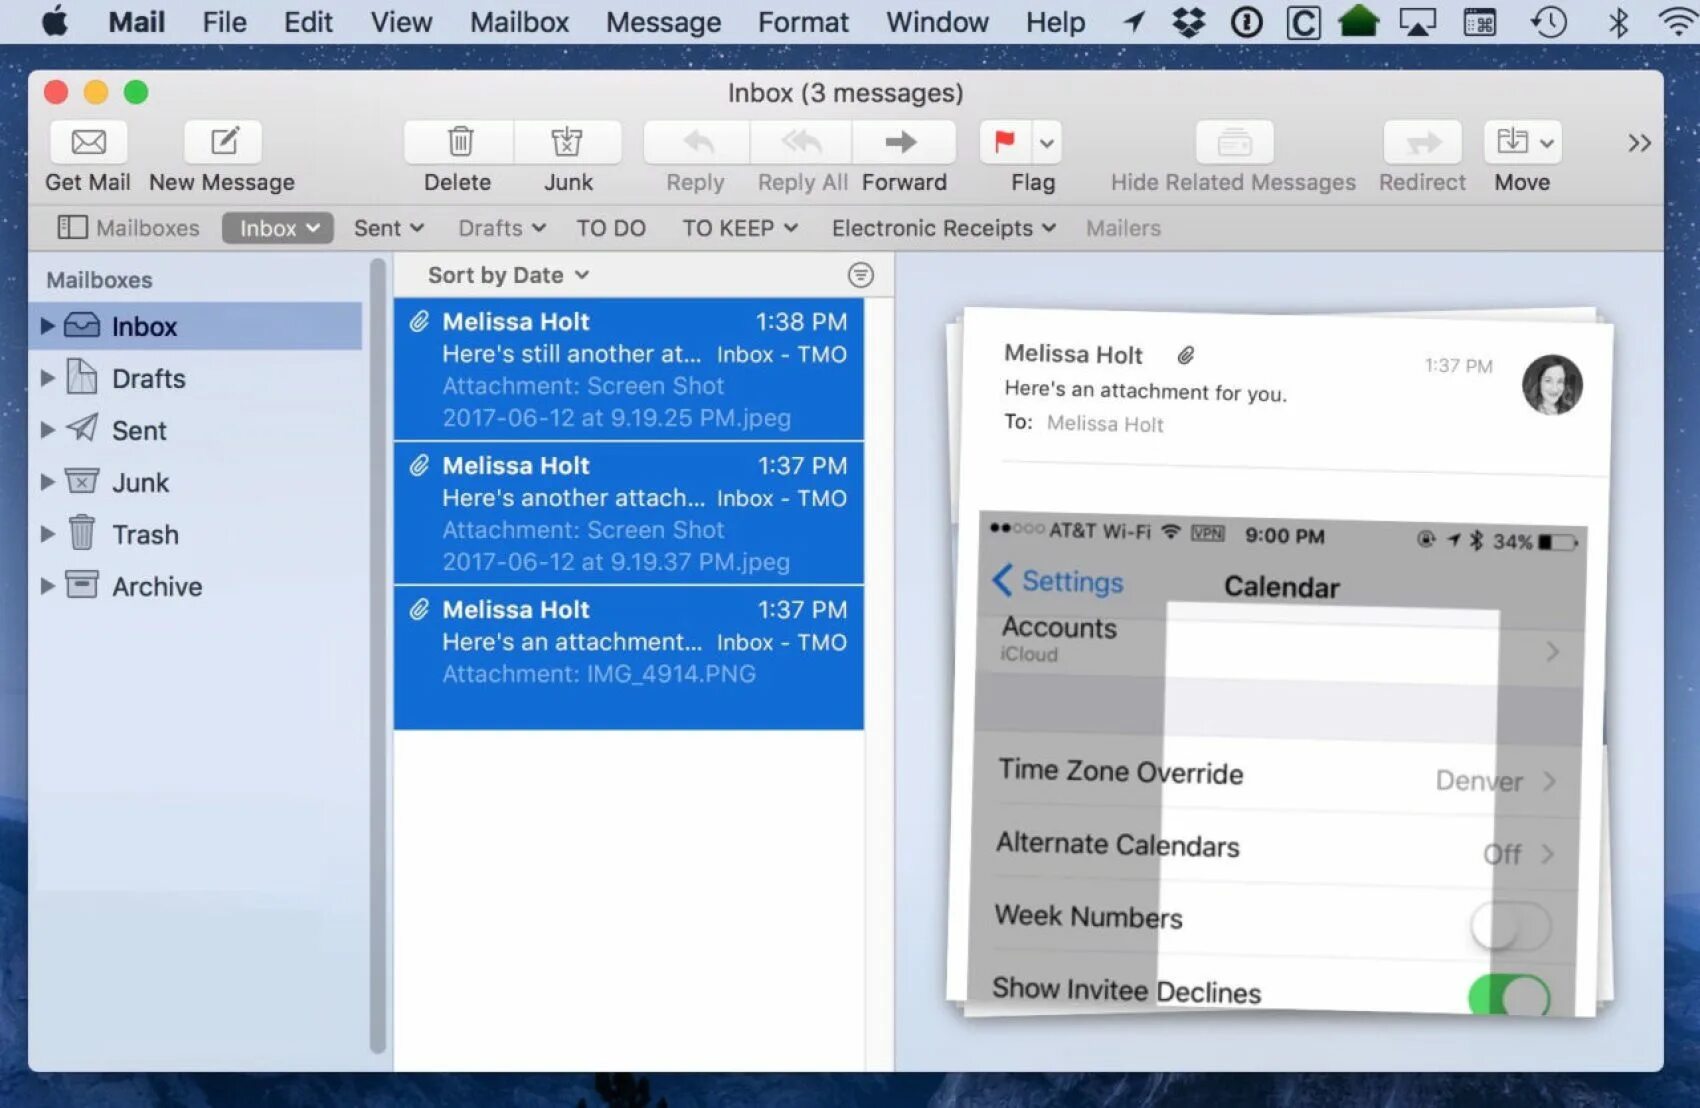Open the Move toolbar dropdown
The height and width of the screenshot is (1108, 1700).
1522,142
